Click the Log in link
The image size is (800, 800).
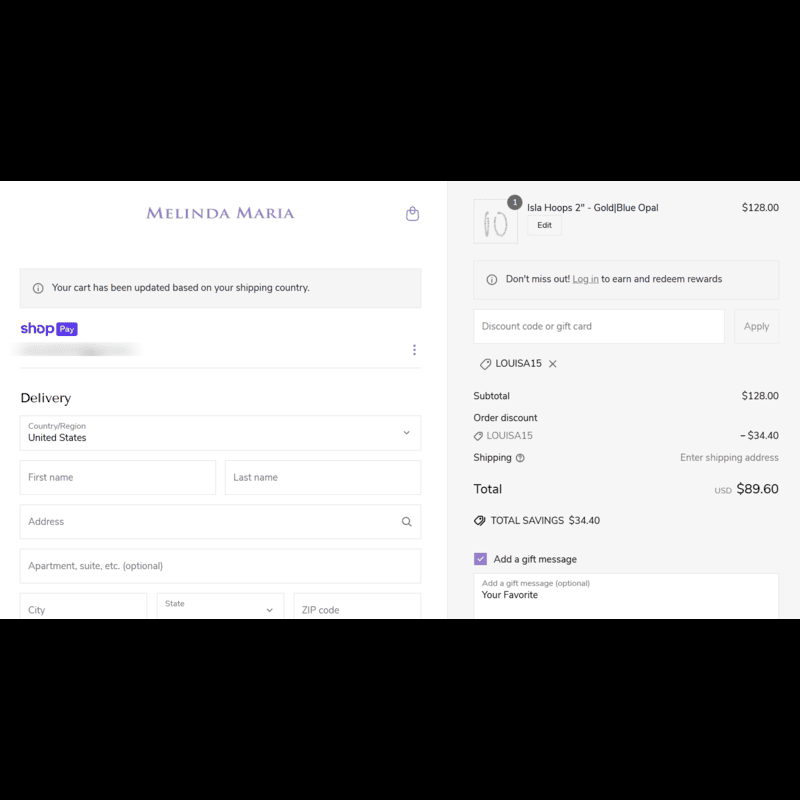(x=585, y=279)
